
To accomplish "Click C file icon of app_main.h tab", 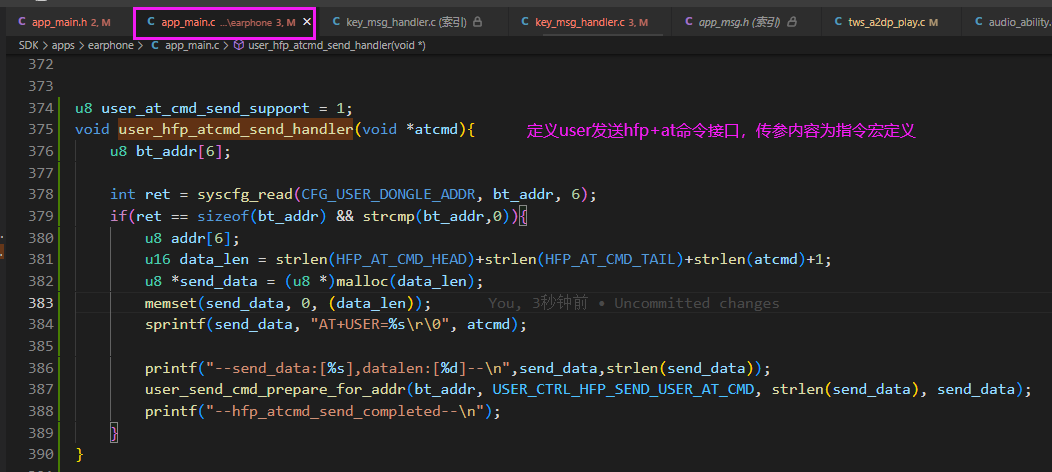I will [22, 22].
